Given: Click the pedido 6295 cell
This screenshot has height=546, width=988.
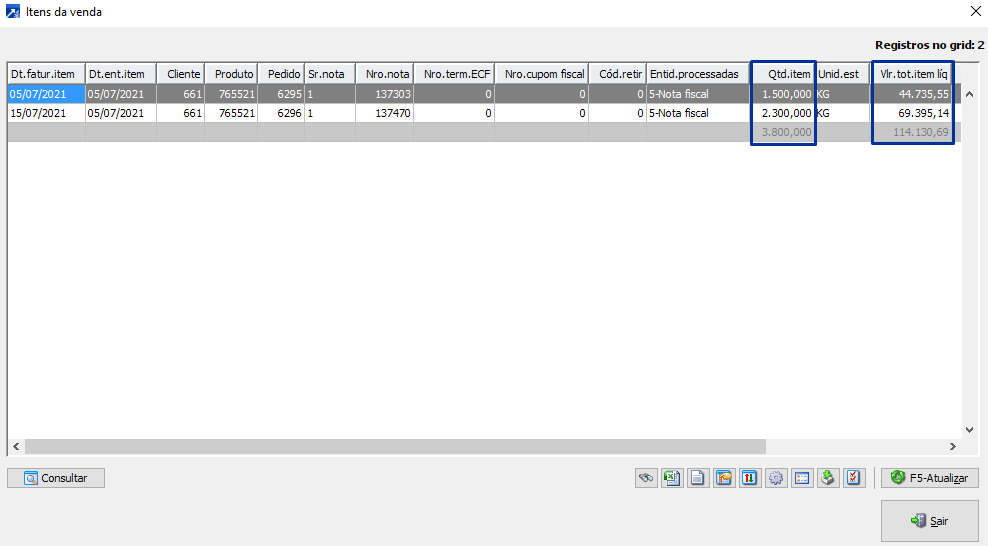Looking at the screenshot, I should (280, 94).
